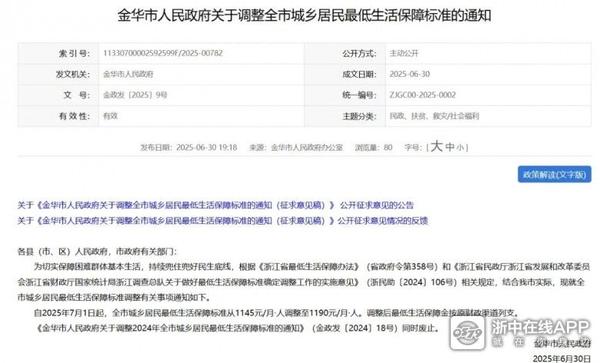Click the 文号 label cell
Viewport: 600px width, 363px height.
pos(58,95)
